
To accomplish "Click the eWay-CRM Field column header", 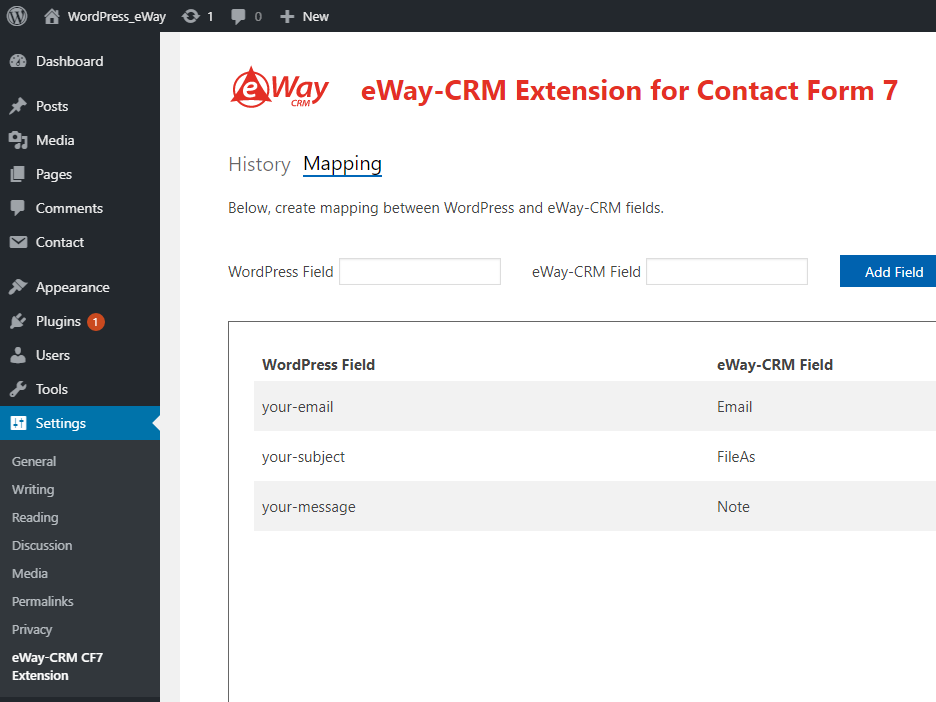I will pos(774,365).
